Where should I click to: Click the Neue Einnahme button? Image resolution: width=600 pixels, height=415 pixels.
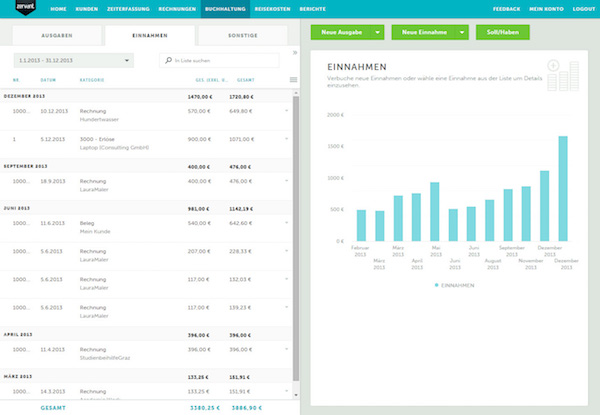tap(424, 32)
